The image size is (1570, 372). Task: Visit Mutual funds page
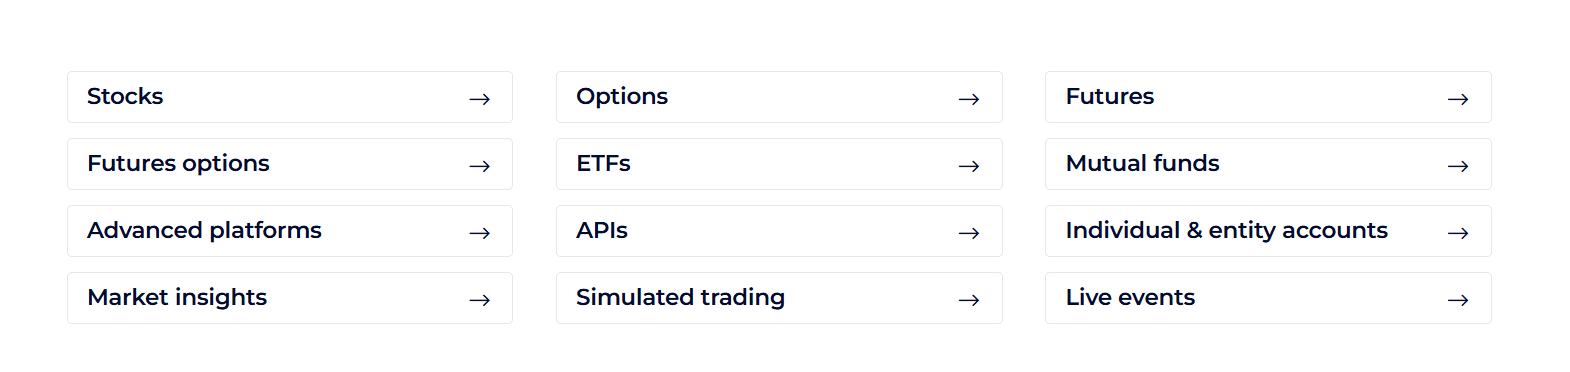click(x=1268, y=164)
